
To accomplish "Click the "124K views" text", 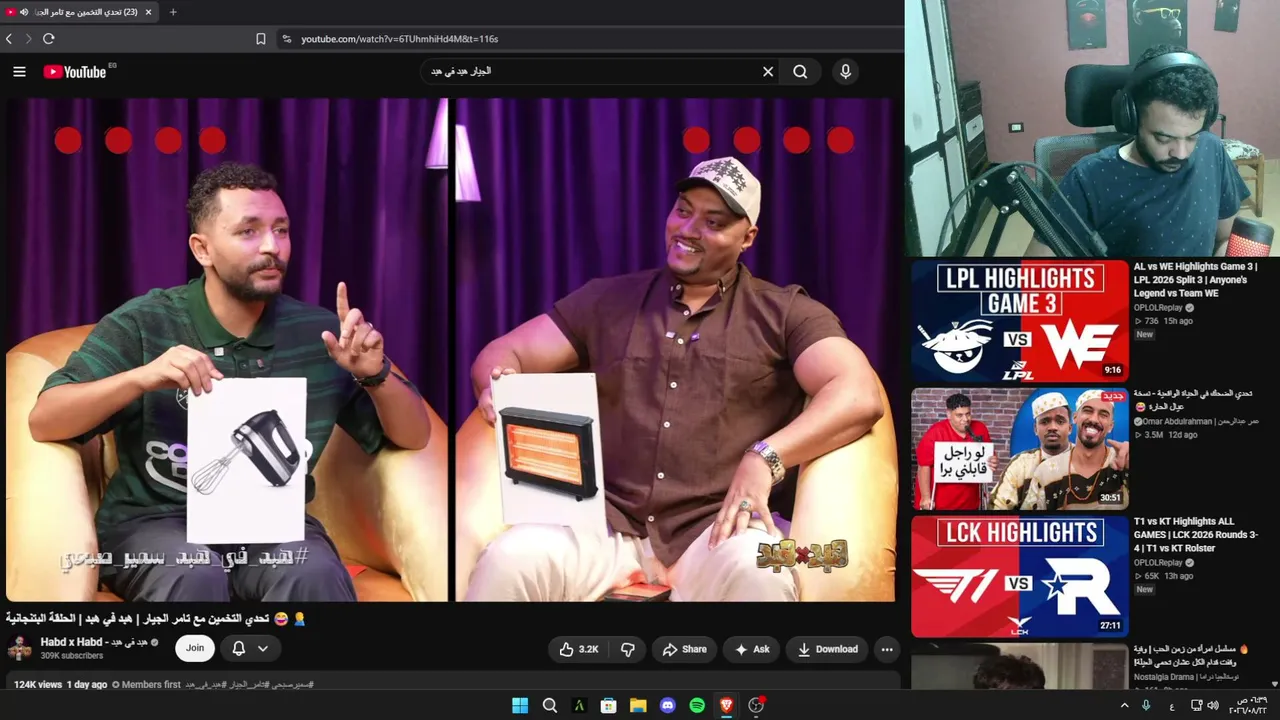I will (38, 685).
